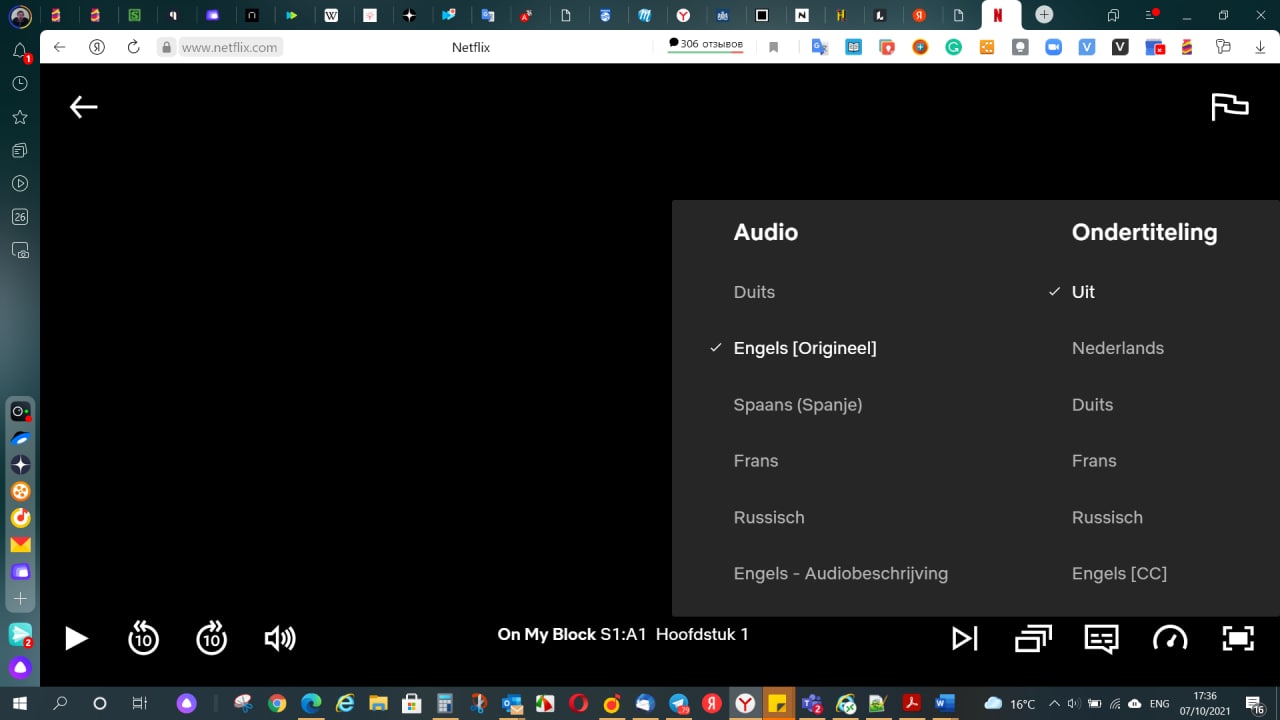Select Duits audio

(x=754, y=292)
